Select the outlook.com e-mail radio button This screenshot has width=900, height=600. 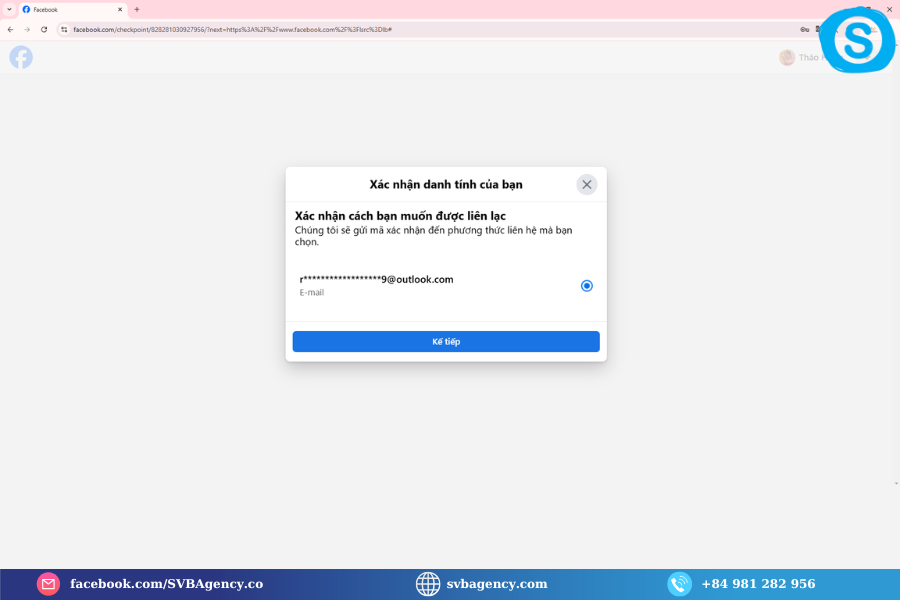[587, 285]
